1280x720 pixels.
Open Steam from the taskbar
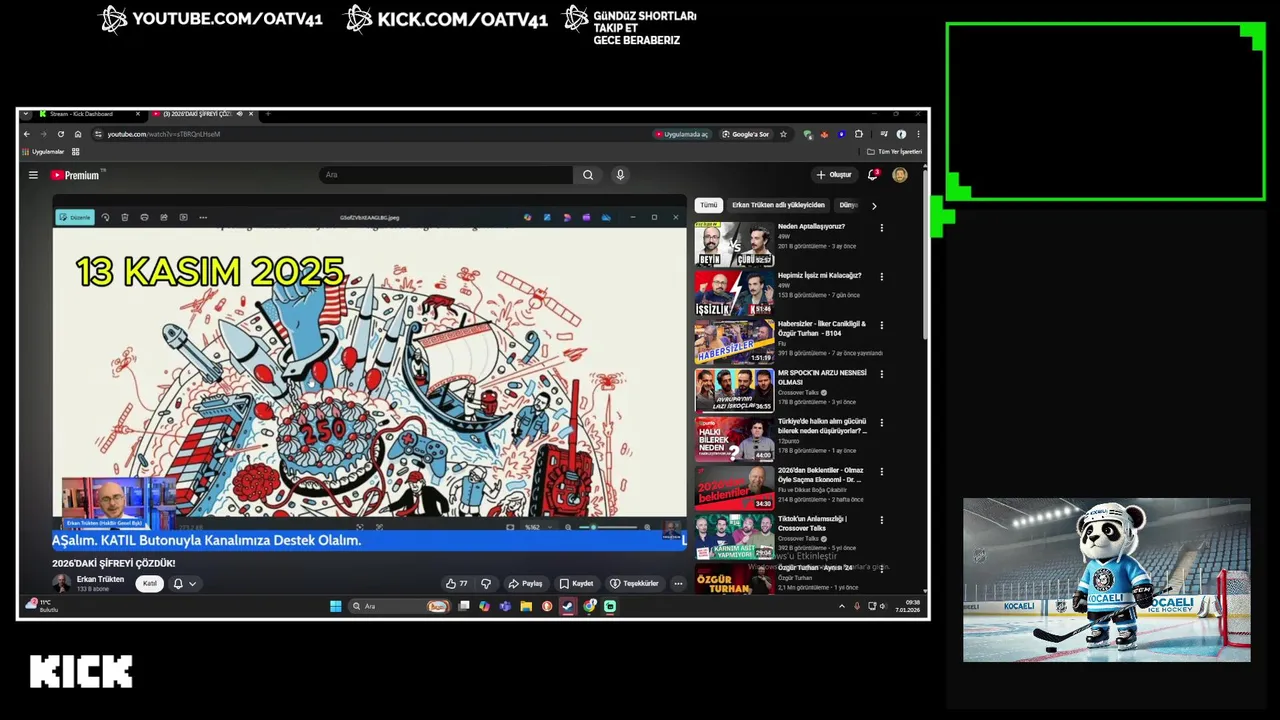click(568, 606)
